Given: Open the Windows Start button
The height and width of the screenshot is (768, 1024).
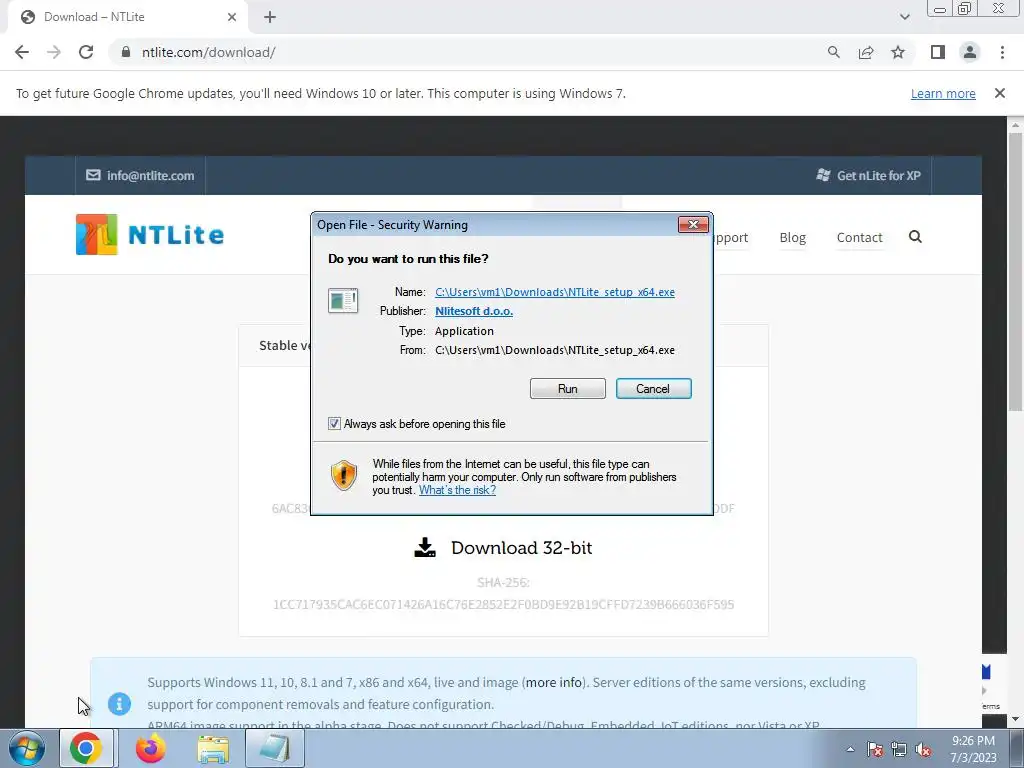Looking at the screenshot, I should click(27, 748).
